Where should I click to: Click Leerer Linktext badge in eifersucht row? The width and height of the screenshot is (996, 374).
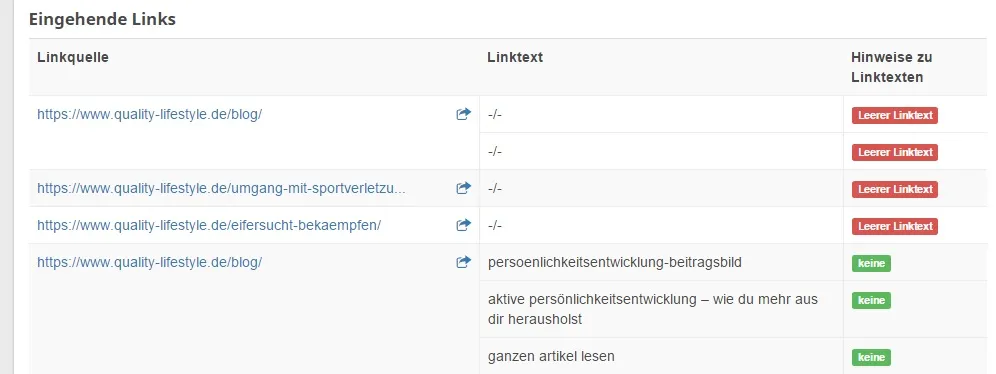coord(894,226)
